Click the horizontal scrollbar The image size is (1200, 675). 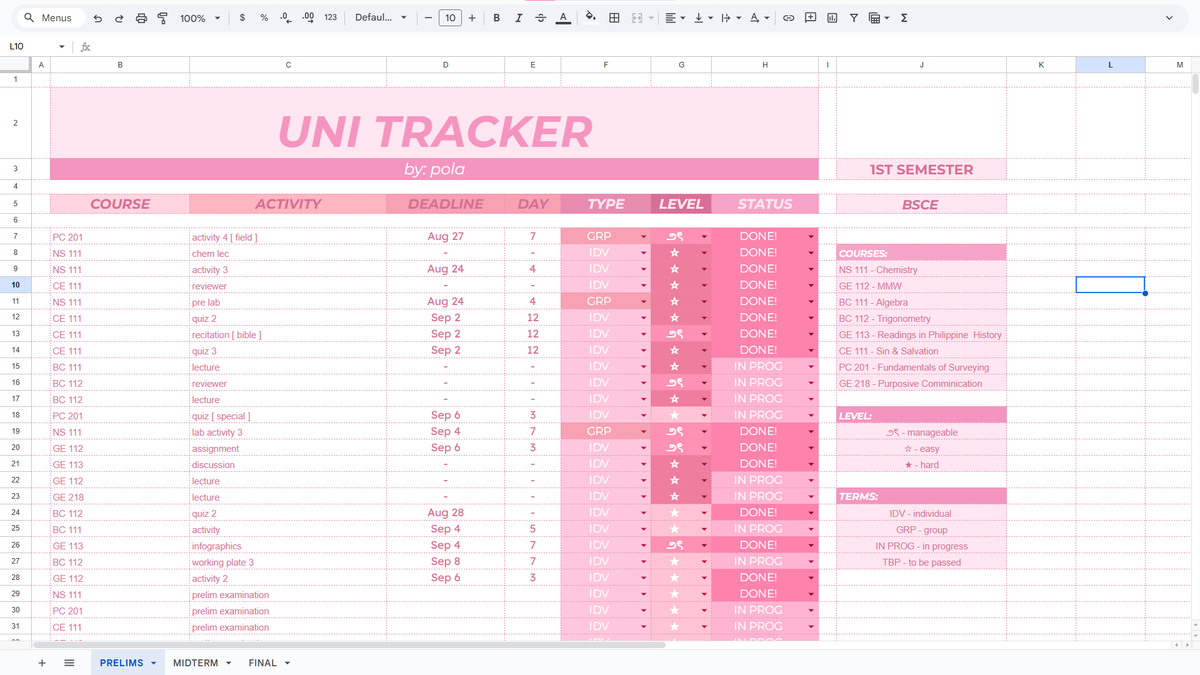point(350,645)
